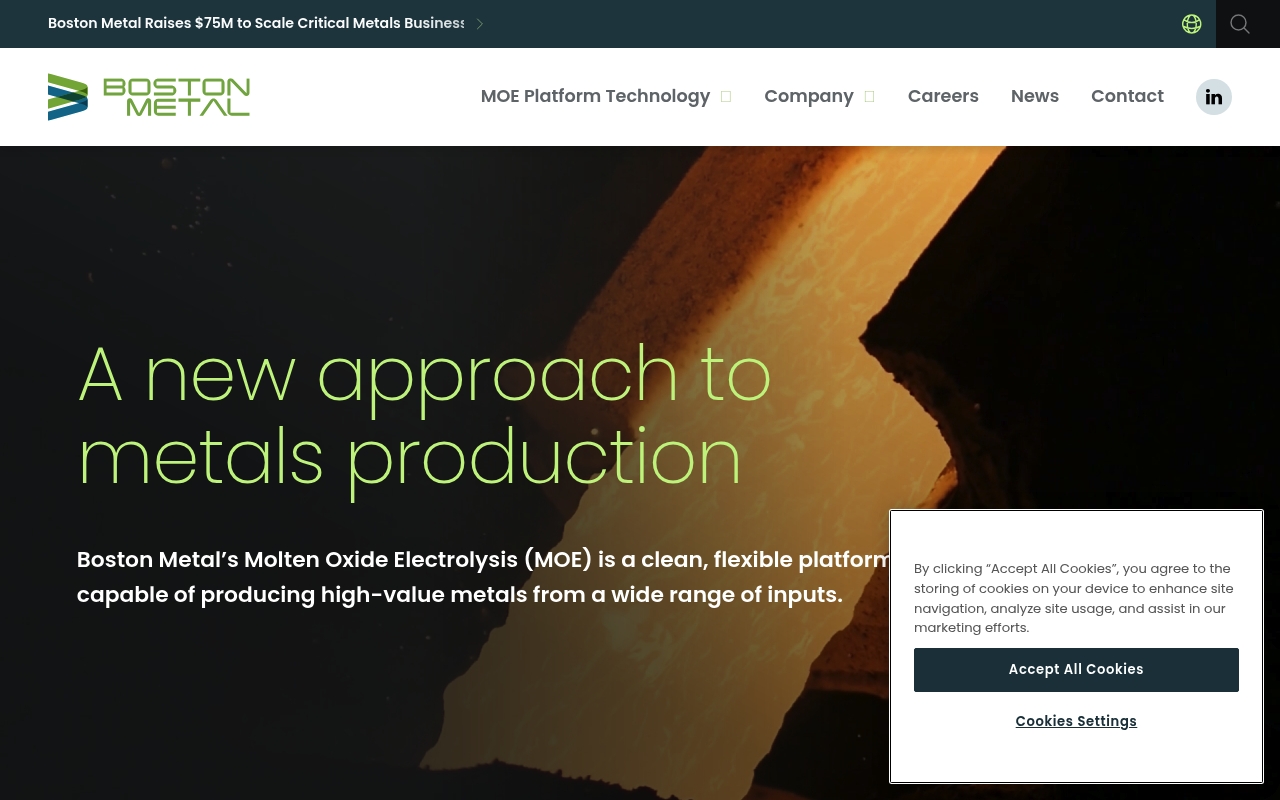Read the Boston Metal Raises $75M announcement
Viewport: 1280px width, 800px height.
pos(256,23)
